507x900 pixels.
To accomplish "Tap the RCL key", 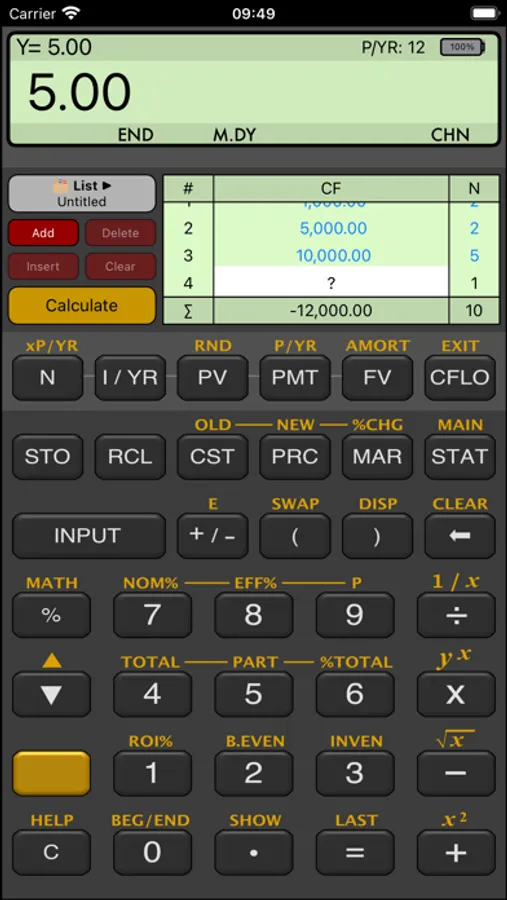I will tap(130, 457).
